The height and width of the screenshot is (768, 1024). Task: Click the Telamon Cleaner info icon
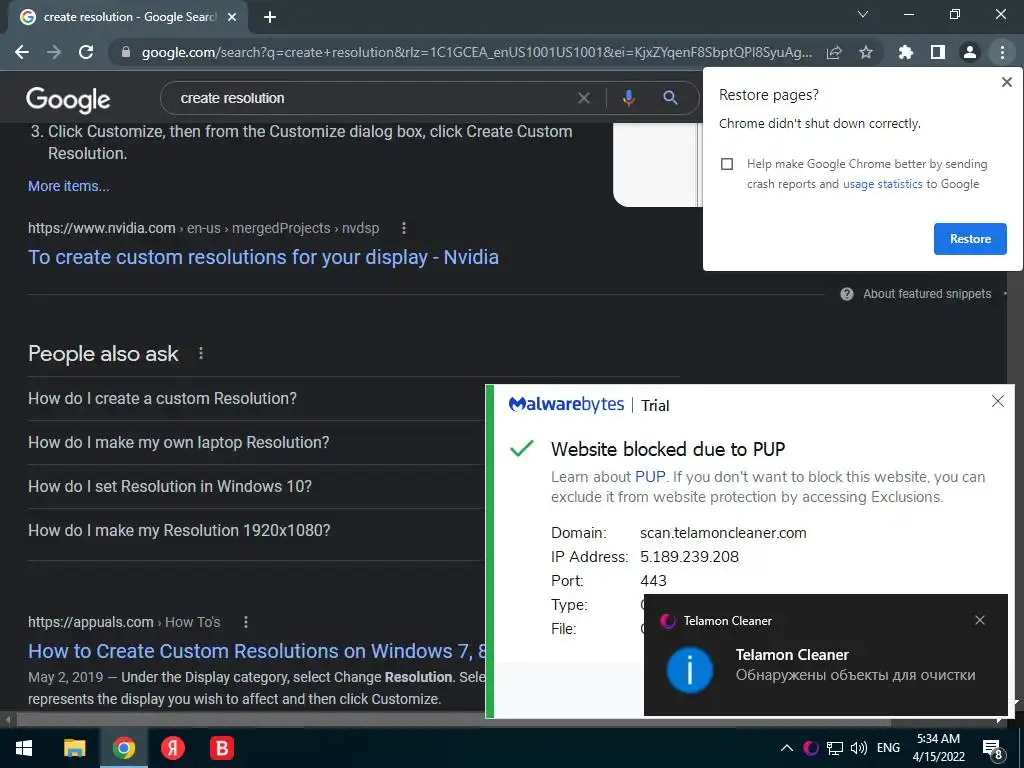(690, 669)
